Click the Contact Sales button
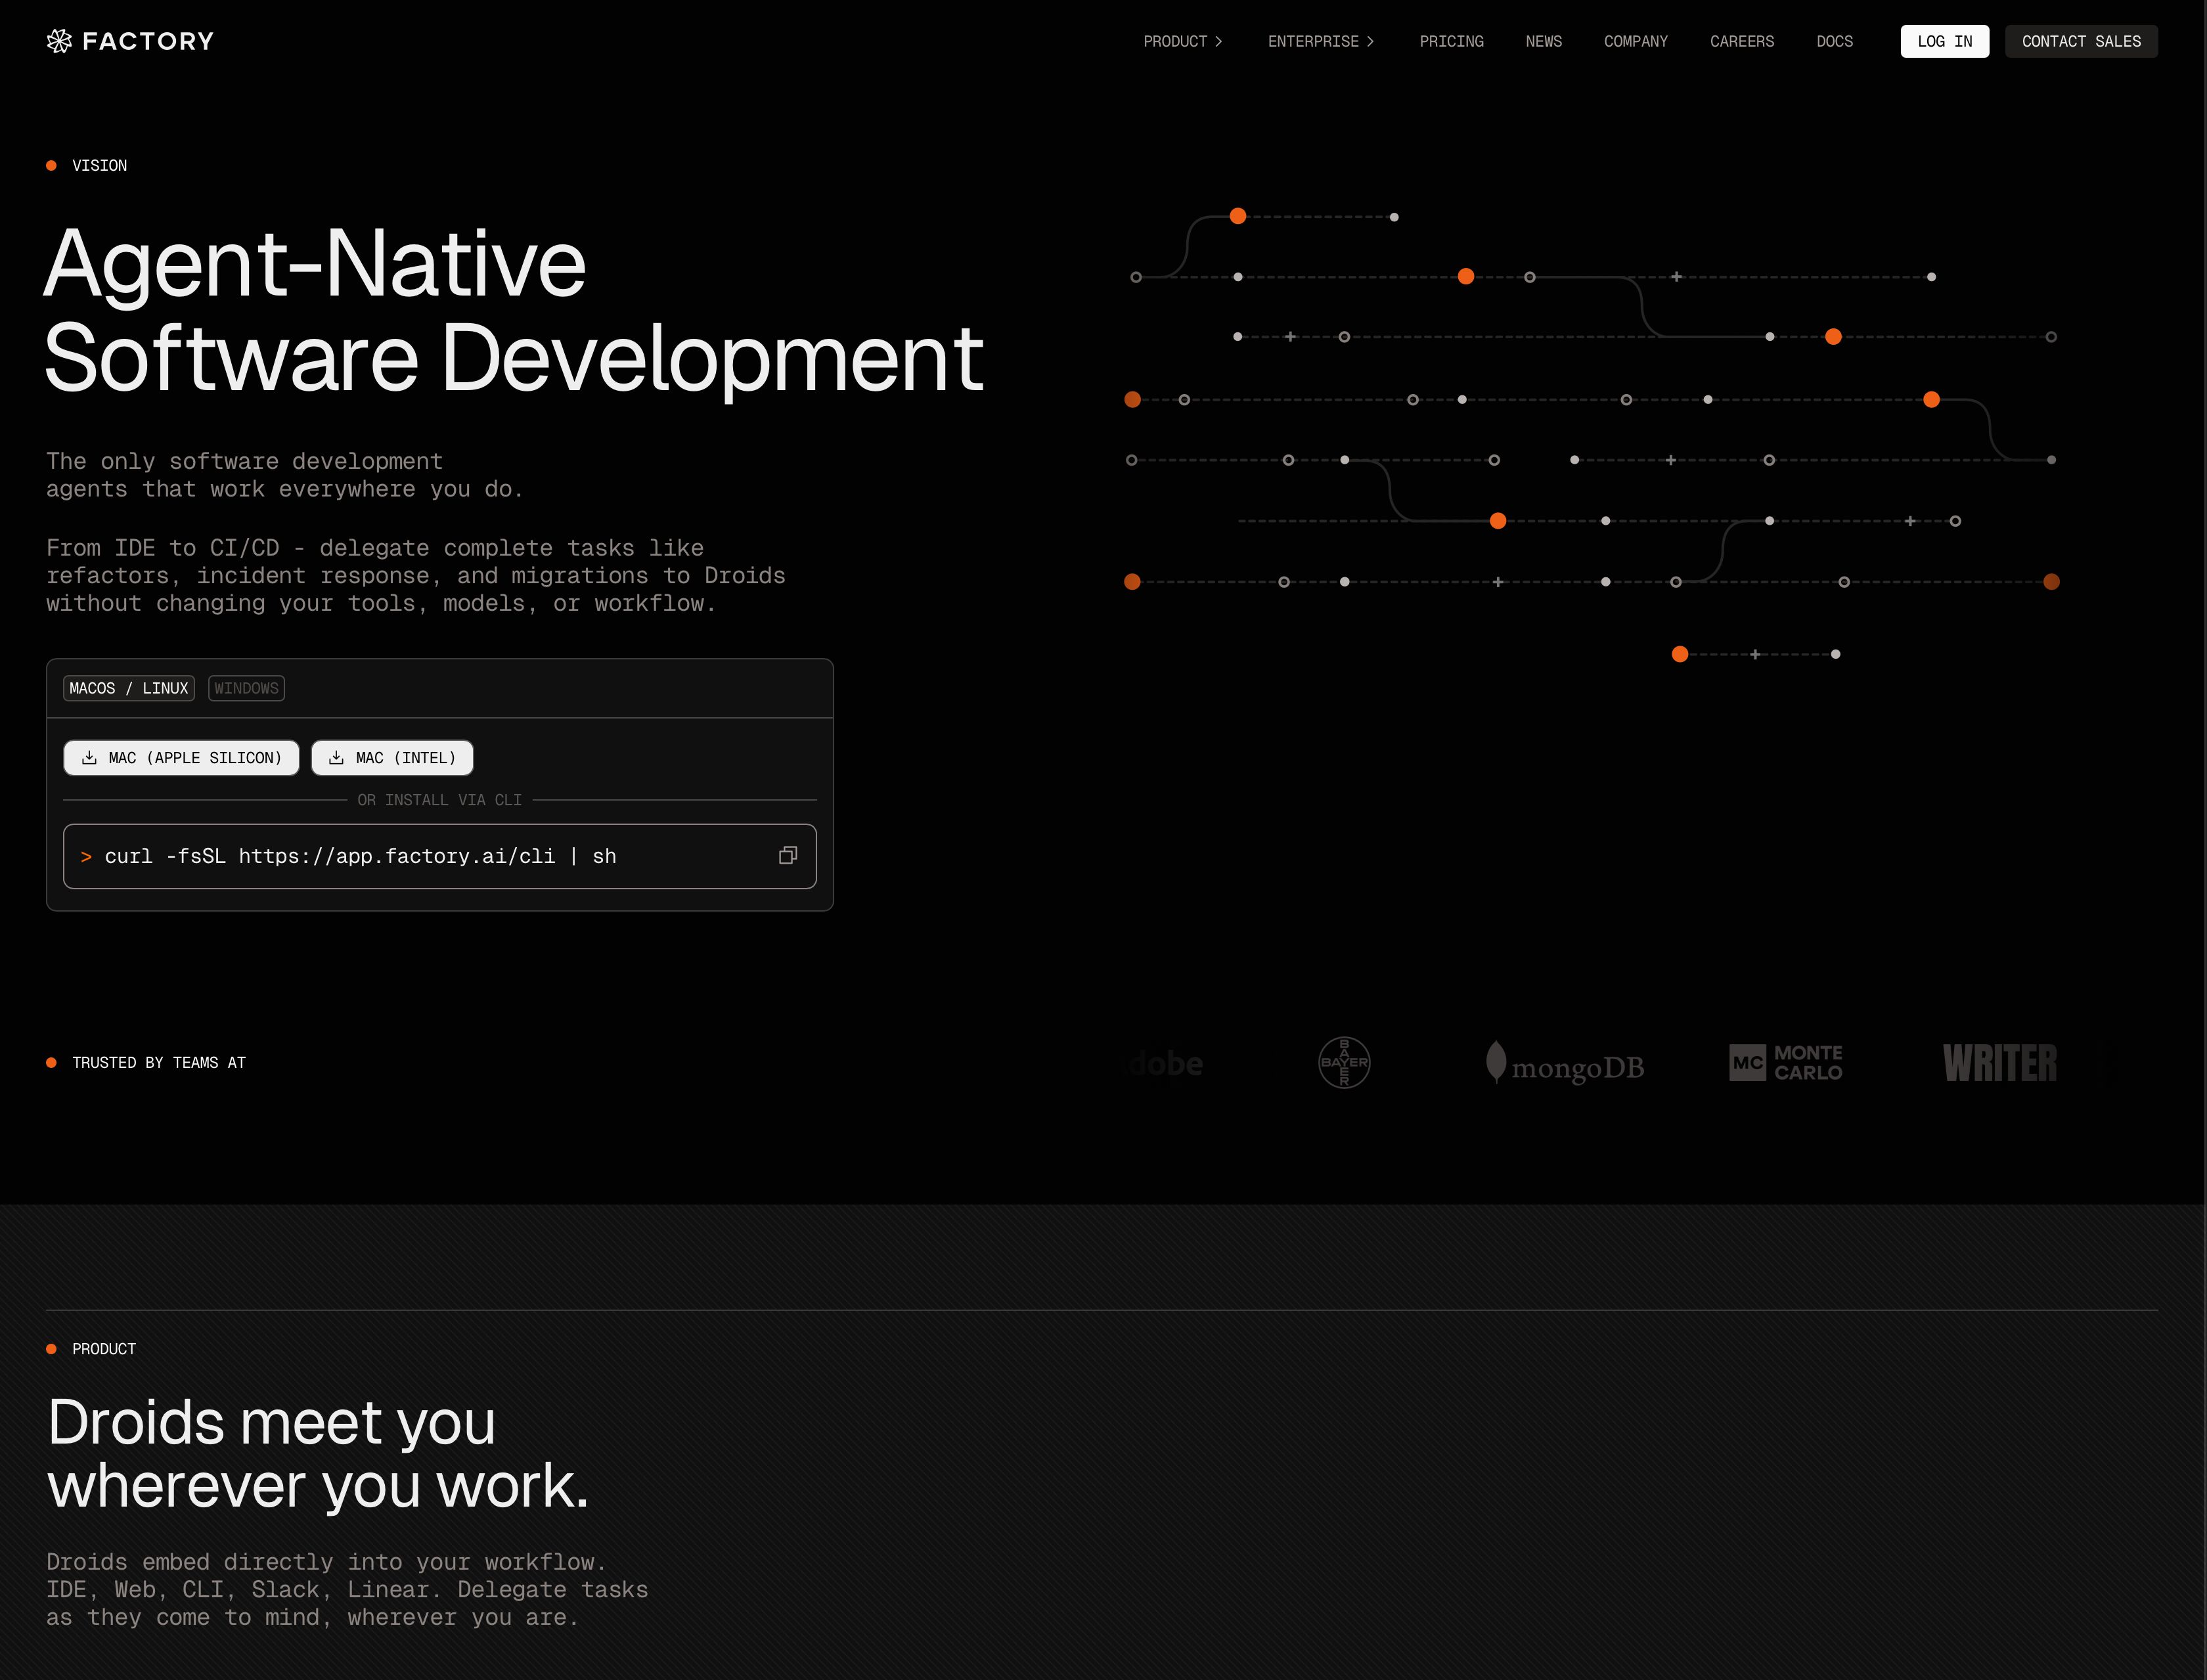 (x=2081, y=41)
